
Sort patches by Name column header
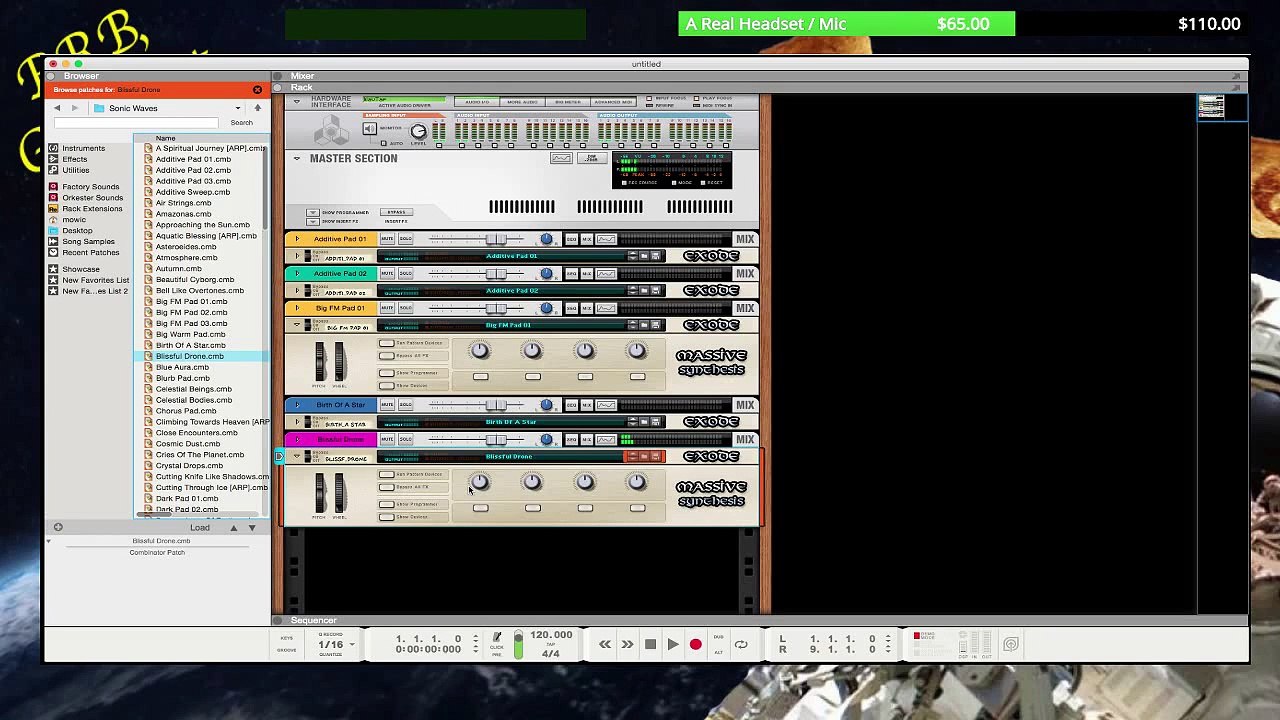pyautogui.click(x=166, y=138)
